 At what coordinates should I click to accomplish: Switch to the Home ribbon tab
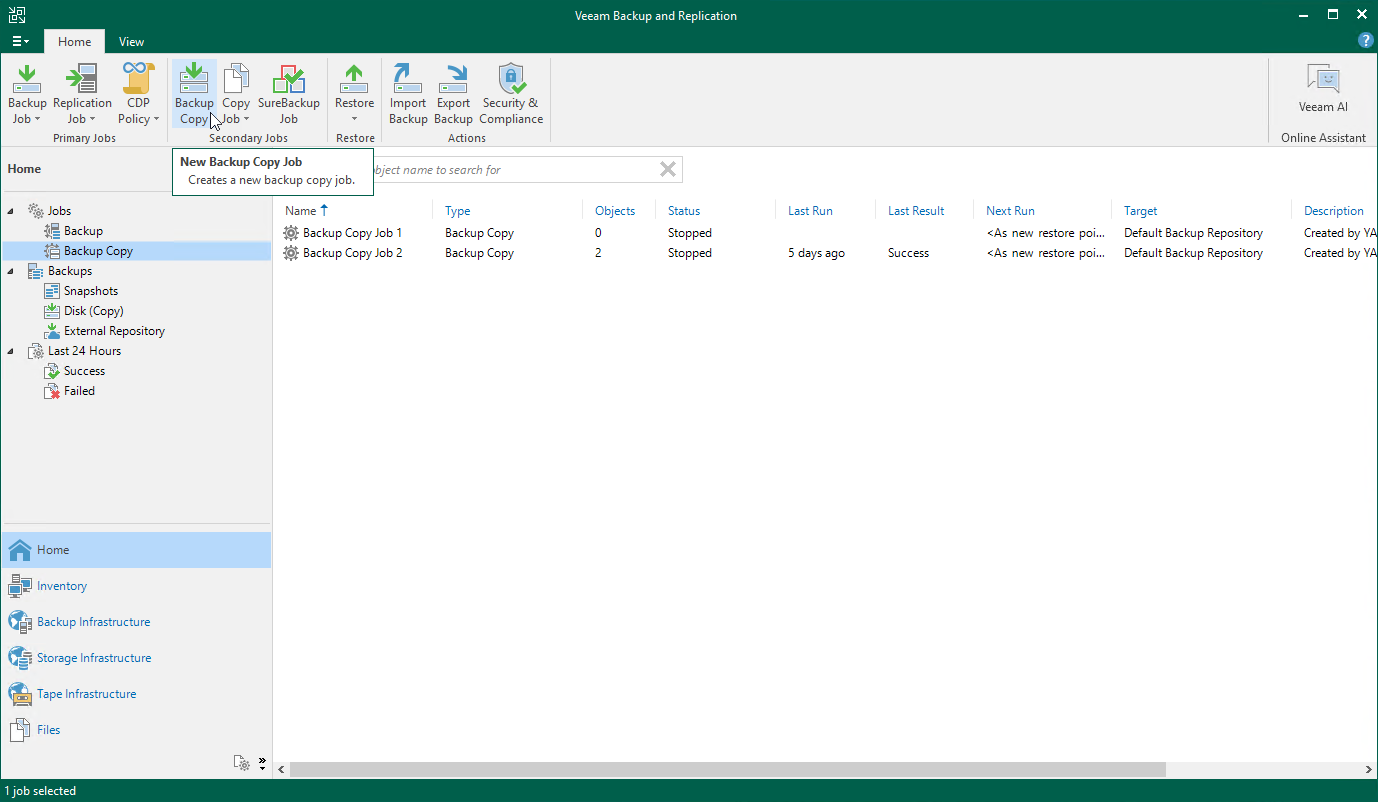(x=74, y=42)
